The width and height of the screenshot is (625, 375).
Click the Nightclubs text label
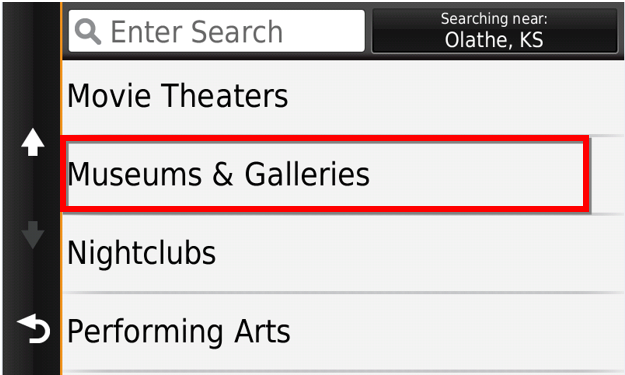(142, 253)
